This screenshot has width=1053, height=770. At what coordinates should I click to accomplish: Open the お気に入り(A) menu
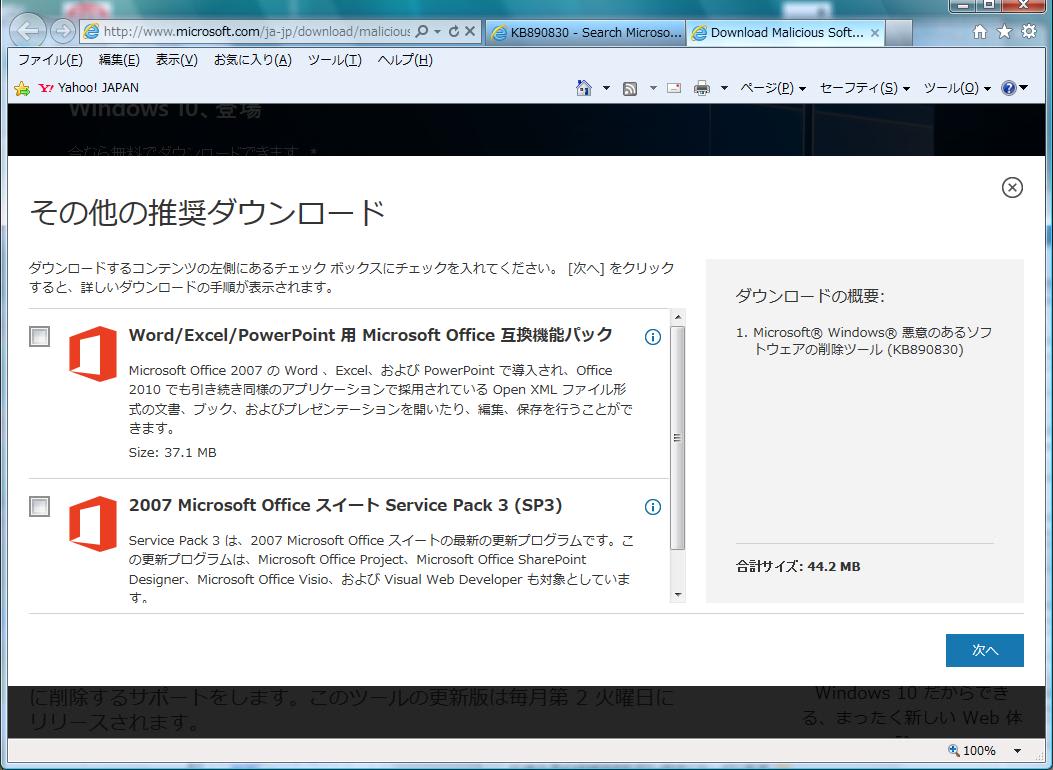(x=252, y=60)
